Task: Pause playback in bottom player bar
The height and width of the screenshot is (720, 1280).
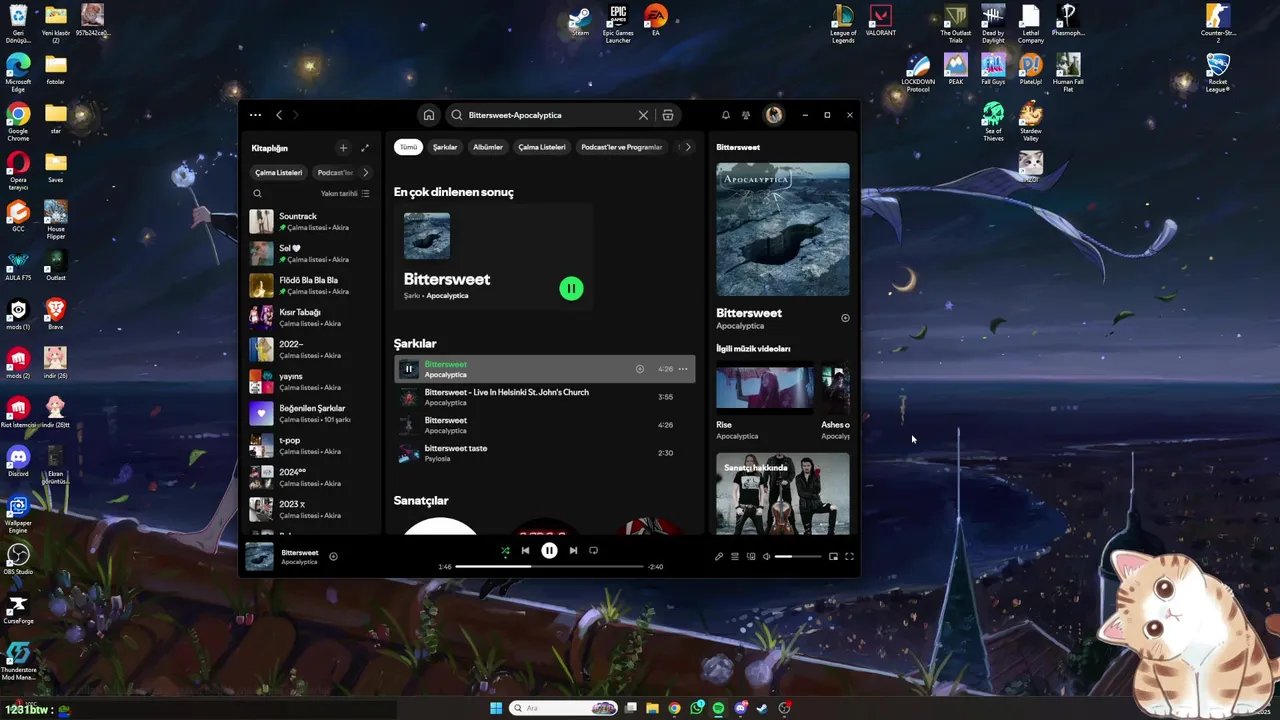Action: coord(549,550)
